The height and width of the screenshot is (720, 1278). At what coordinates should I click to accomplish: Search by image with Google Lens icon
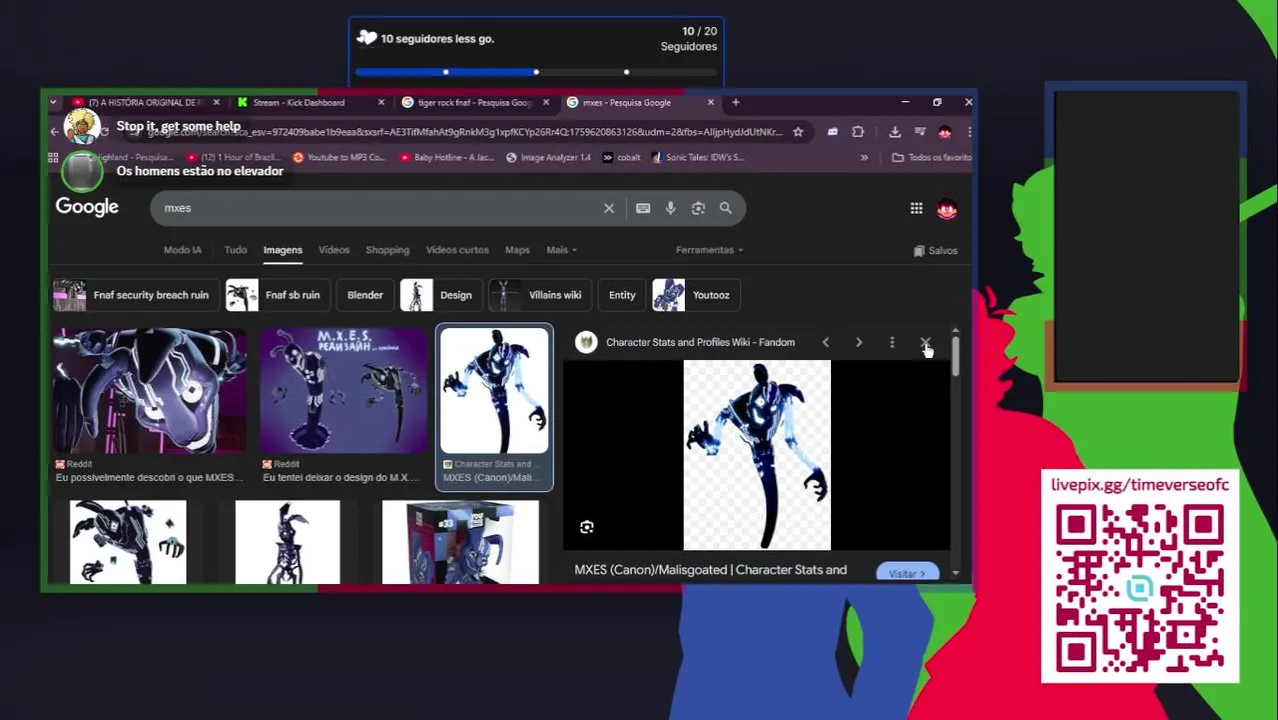(698, 208)
